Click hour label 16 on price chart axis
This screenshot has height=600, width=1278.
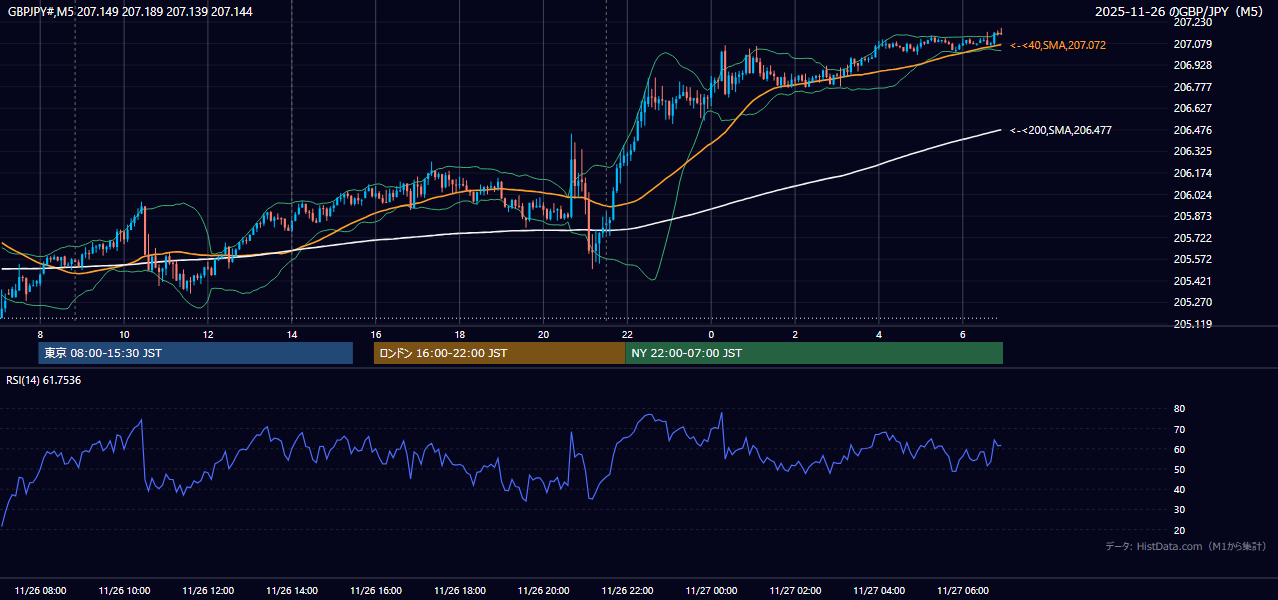[x=375, y=334]
